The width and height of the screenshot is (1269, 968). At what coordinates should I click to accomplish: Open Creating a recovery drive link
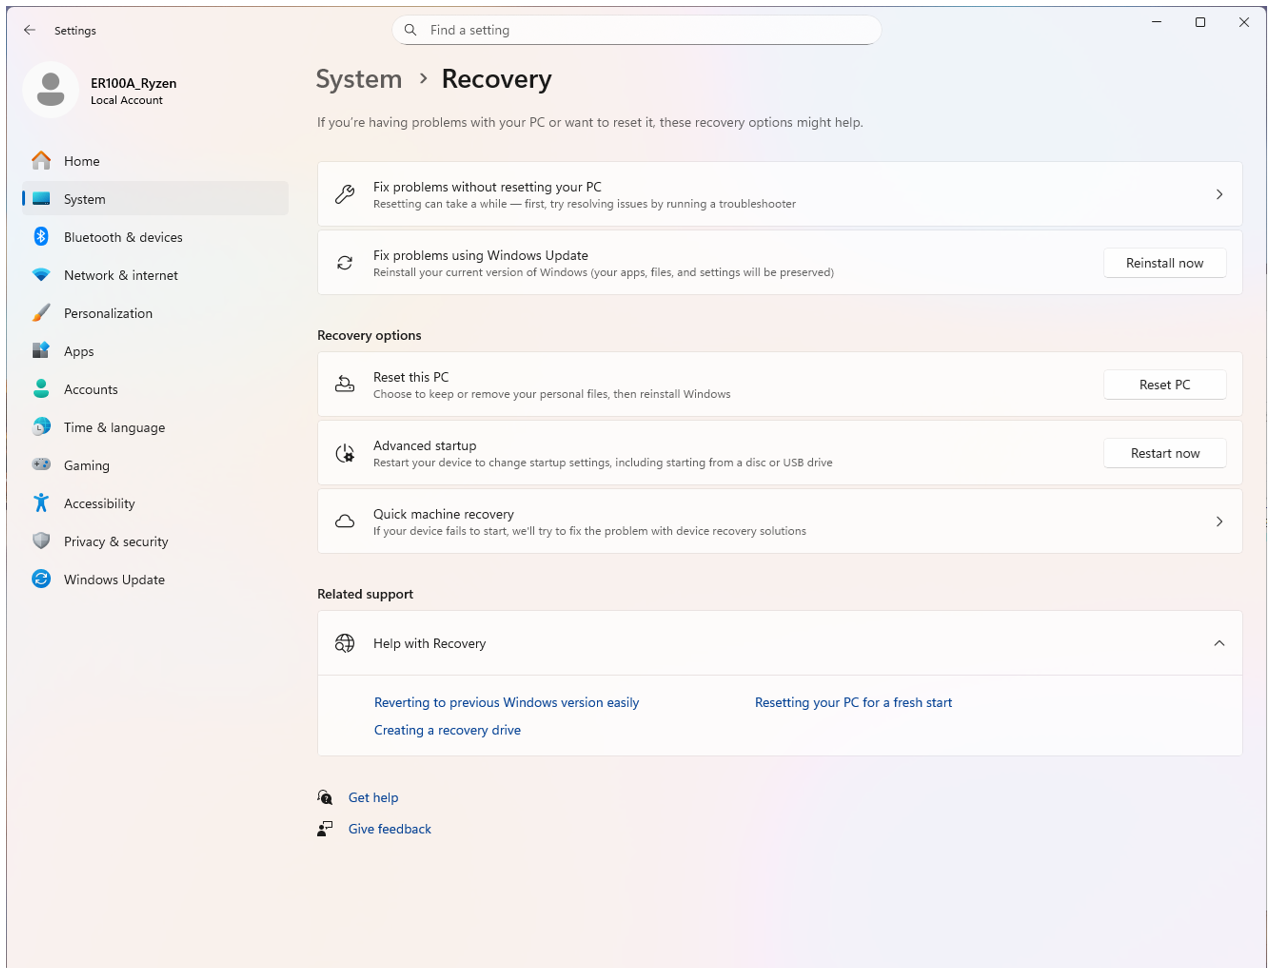coord(447,730)
